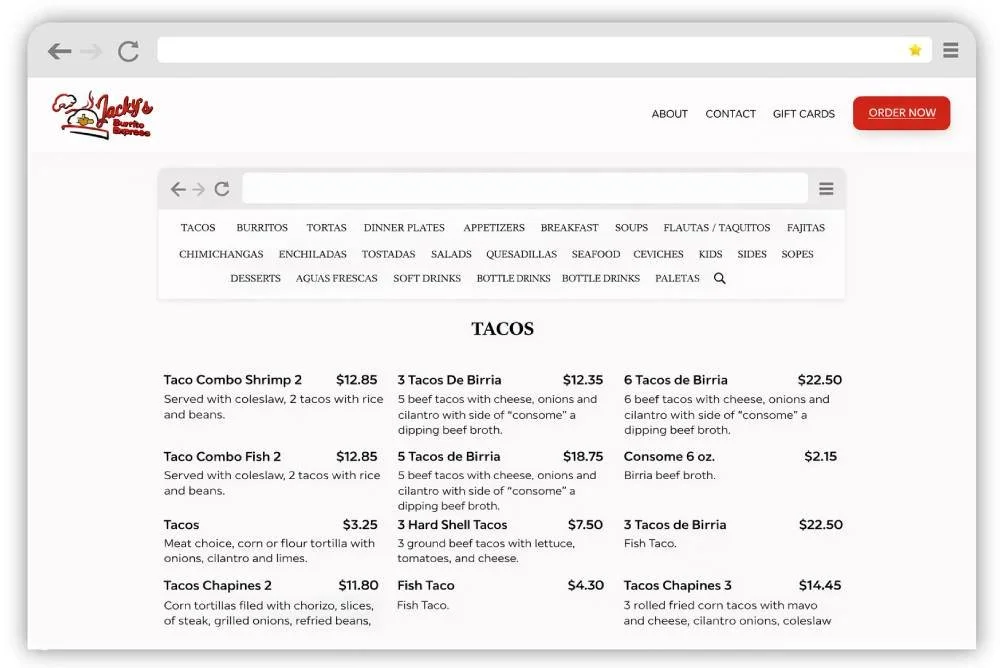Select the Ceviches category

(658, 254)
